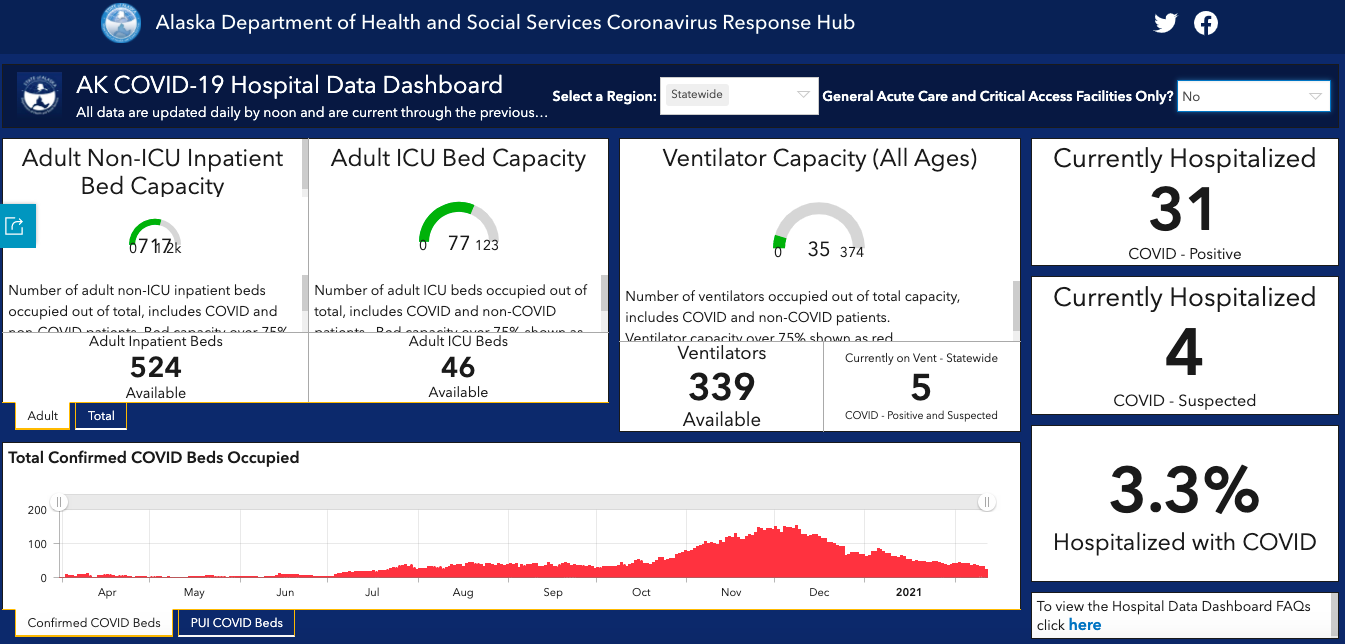This screenshot has width=1345, height=644.
Task: Select the Adult beds tab
Action: (43, 416)
